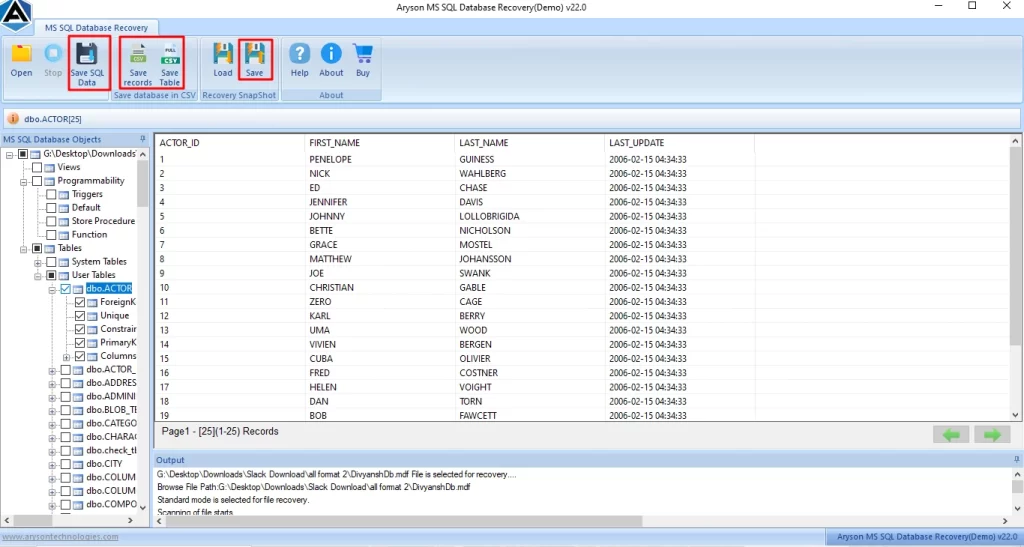This screenshot has height=547, width=1024.
Task: Select the dbo.CITY table item
Action: point(104,464)
